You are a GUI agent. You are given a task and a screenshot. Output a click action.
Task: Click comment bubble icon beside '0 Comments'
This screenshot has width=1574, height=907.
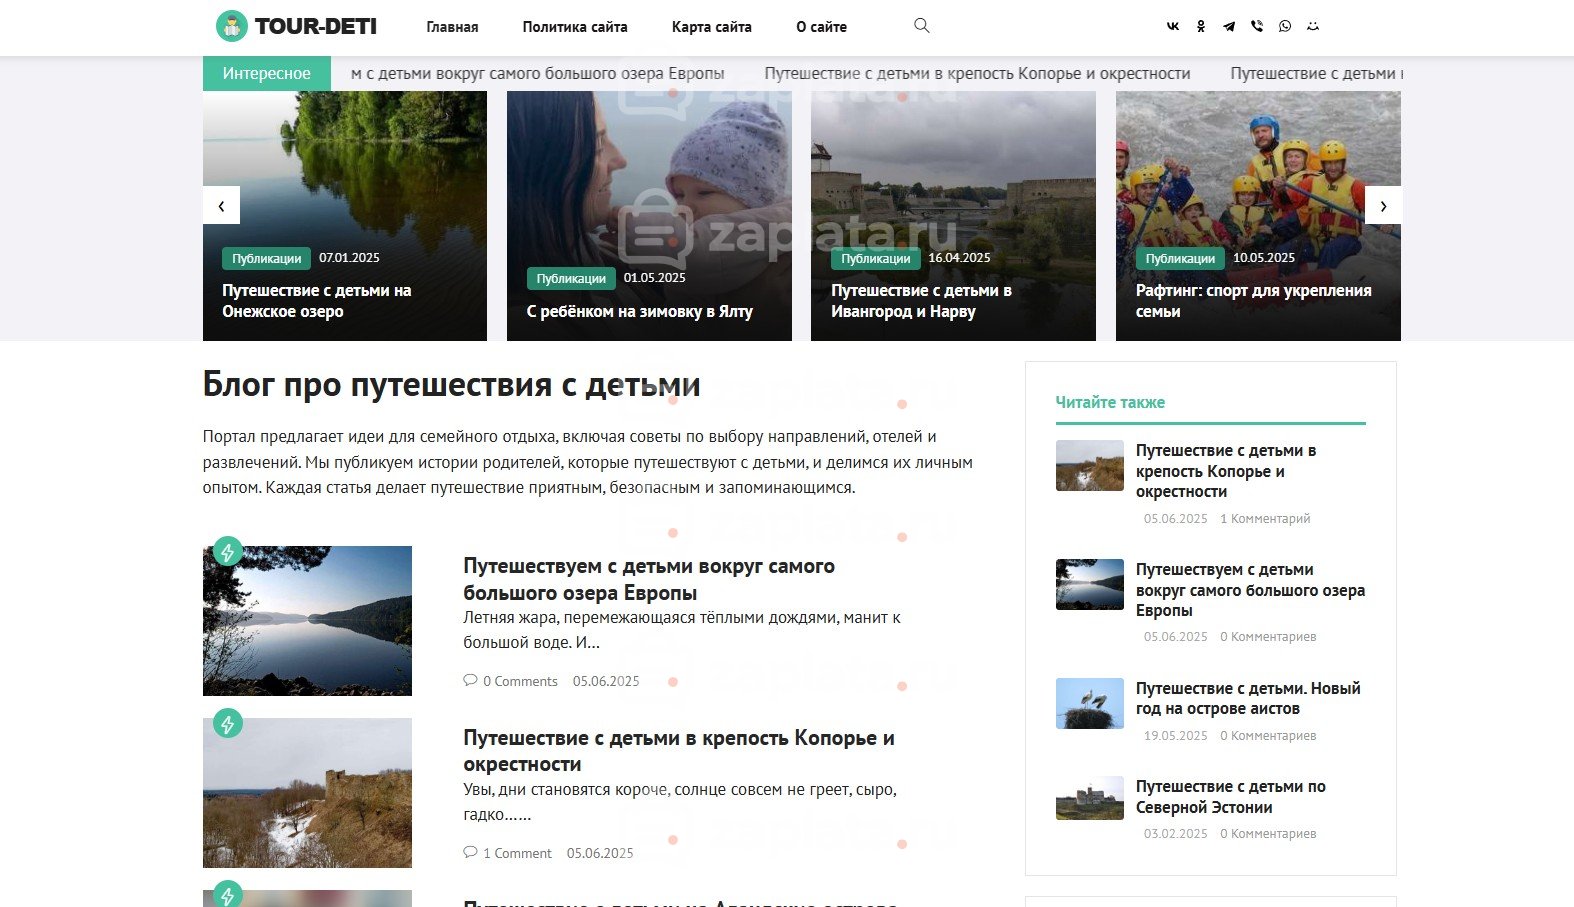pyautogui.click(x=470, y=680)
